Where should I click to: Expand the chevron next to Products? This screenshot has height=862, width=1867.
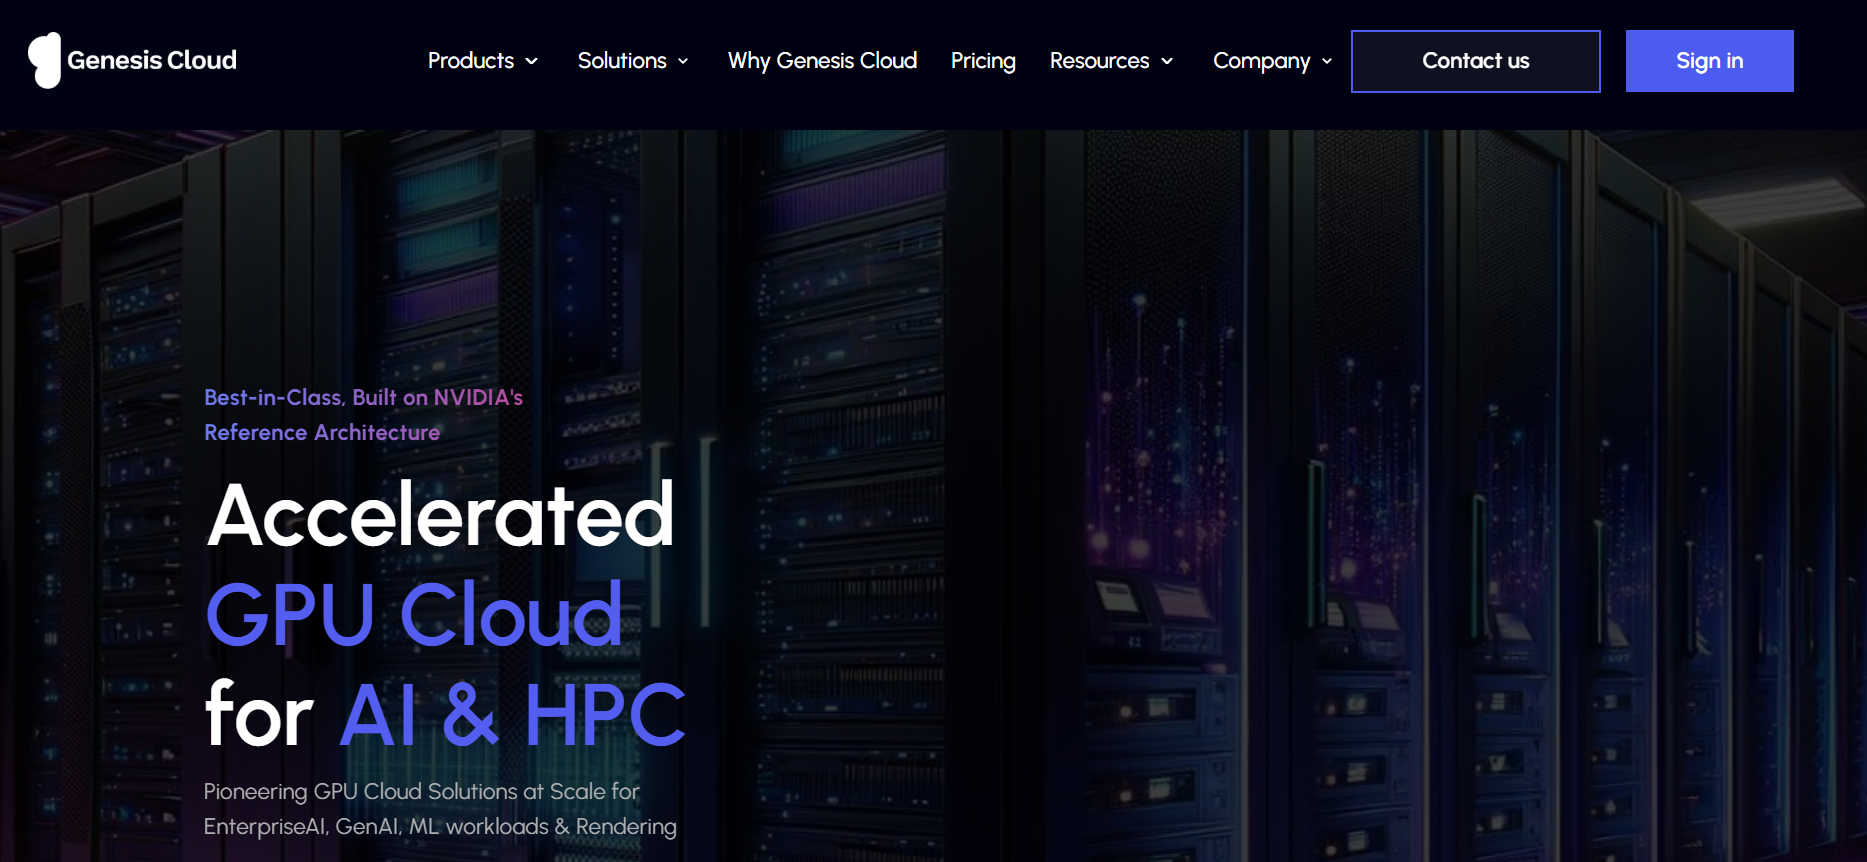532,62
